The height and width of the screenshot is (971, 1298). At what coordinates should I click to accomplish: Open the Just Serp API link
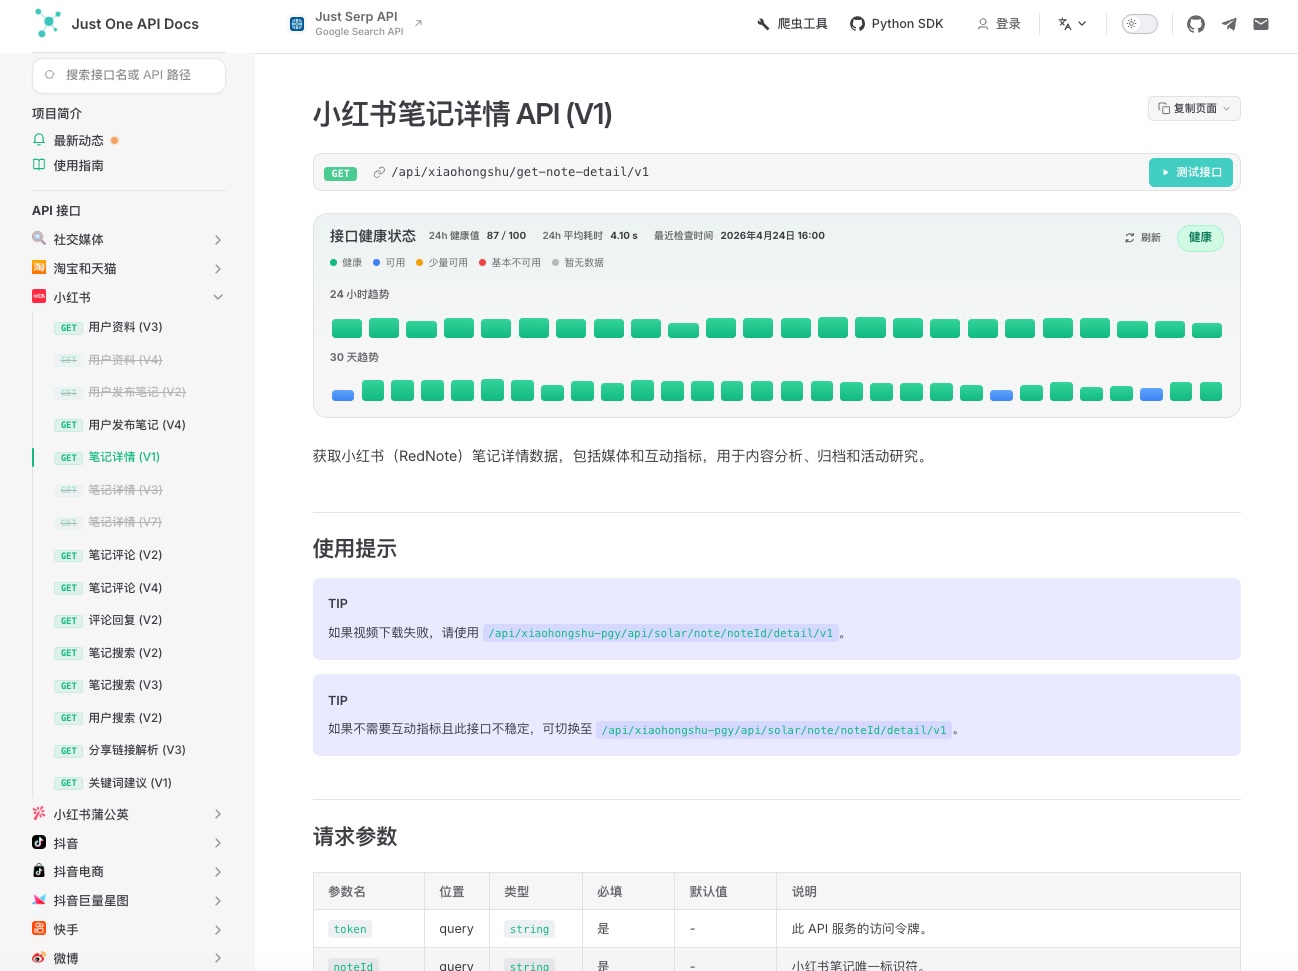point(356,24)
